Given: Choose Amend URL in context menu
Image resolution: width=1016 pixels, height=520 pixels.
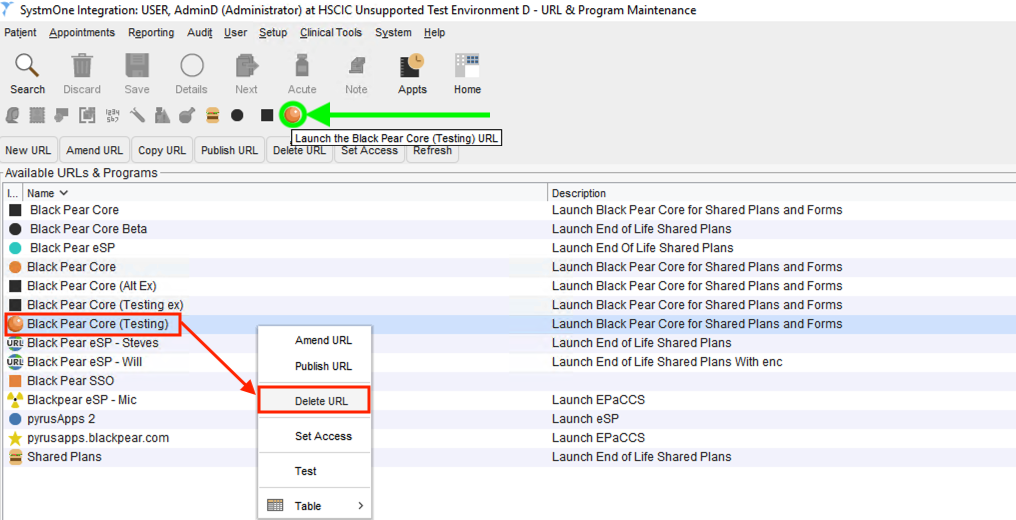Looking at the screenshot, I should tap(315, 341).
